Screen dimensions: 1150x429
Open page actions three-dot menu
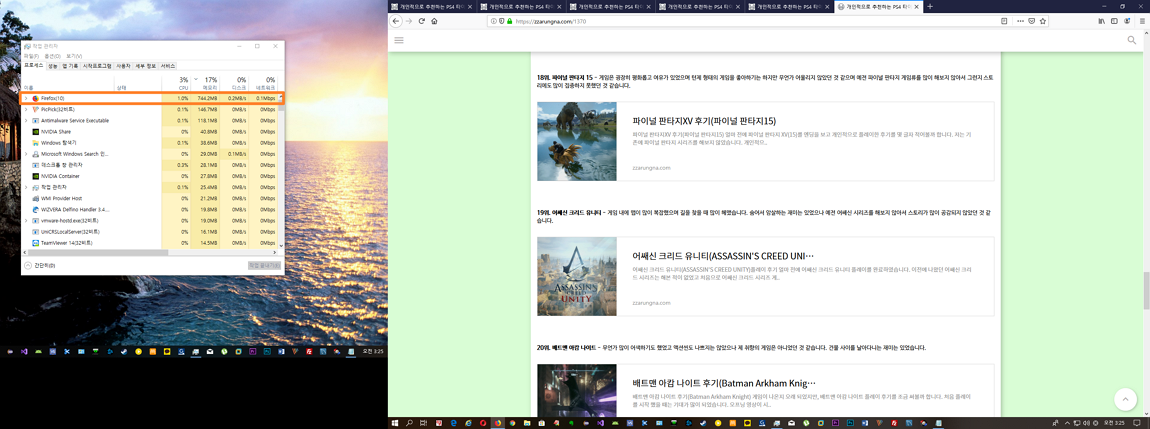click(x=1020, y=21)
